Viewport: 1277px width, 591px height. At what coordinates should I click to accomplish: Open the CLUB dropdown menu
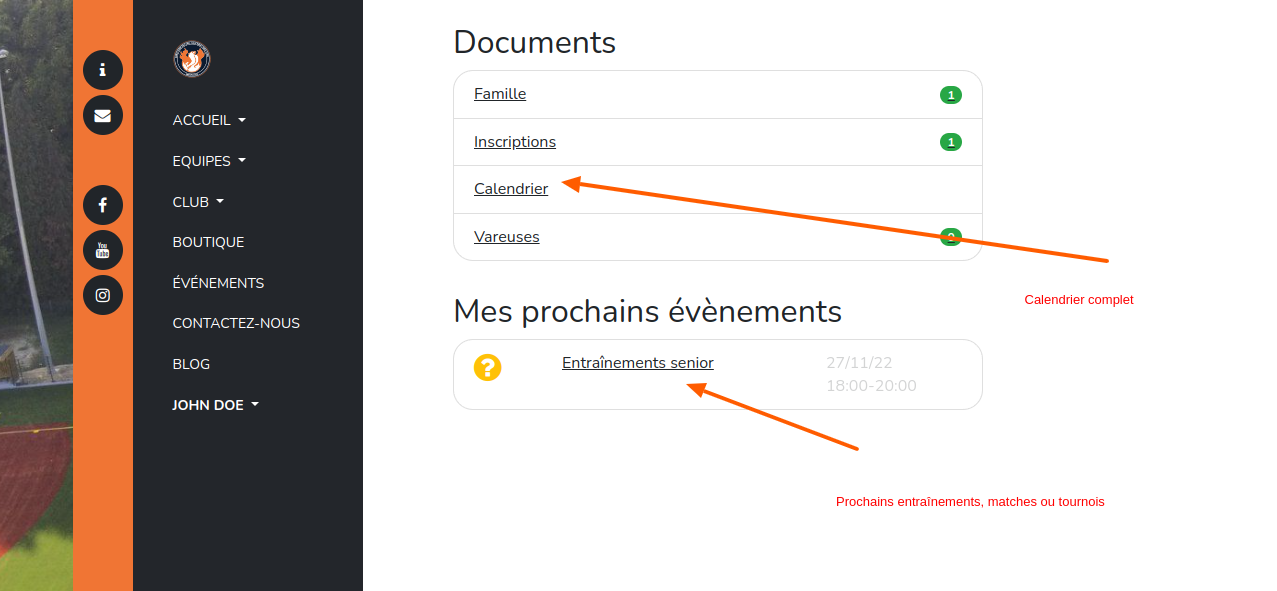(x=198, y=202)
